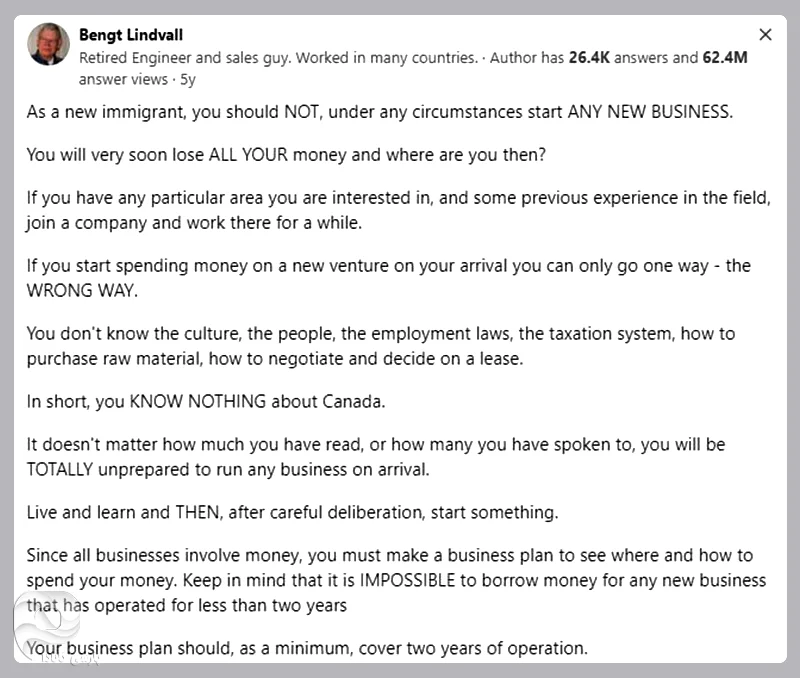Click the "As a new immigrant" opening sentence
Viewport: 800px width, 678px height.
point(380,112)
